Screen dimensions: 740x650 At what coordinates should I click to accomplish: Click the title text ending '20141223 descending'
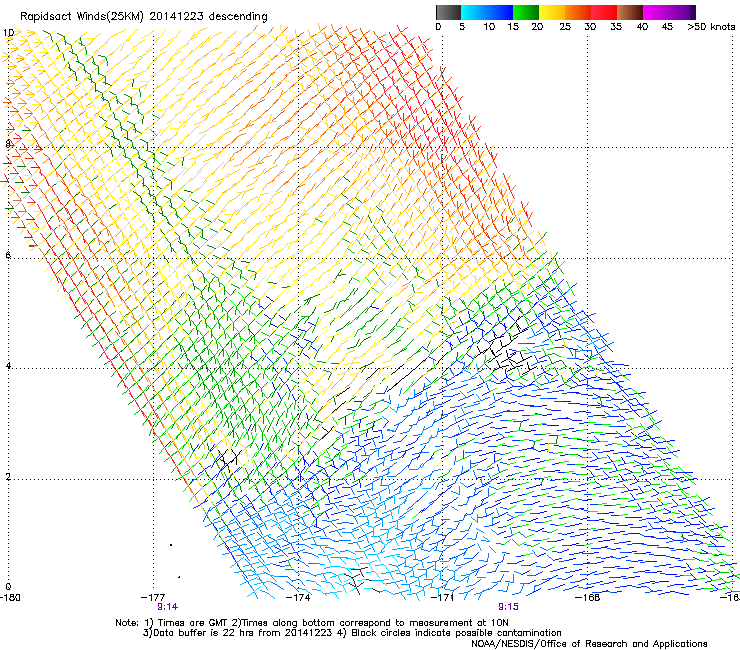pyautogui.click(x=143, y=17)
